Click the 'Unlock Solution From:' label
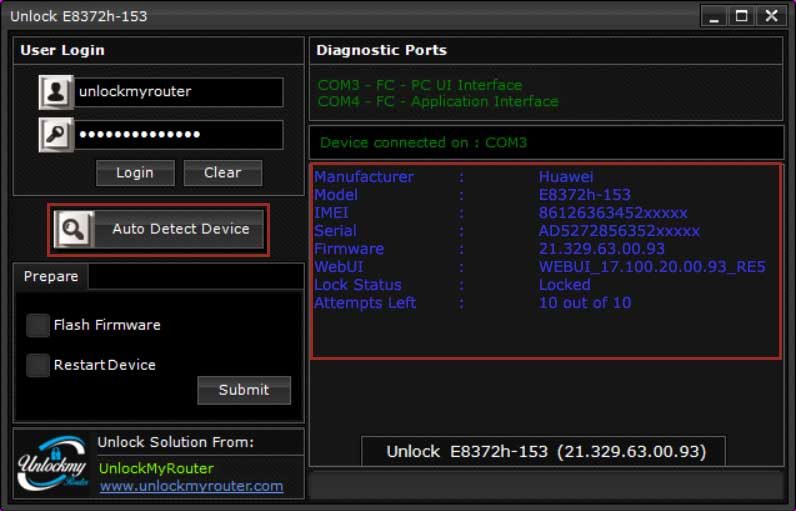The width and height of the screenshot is (796, 511). 176,442
